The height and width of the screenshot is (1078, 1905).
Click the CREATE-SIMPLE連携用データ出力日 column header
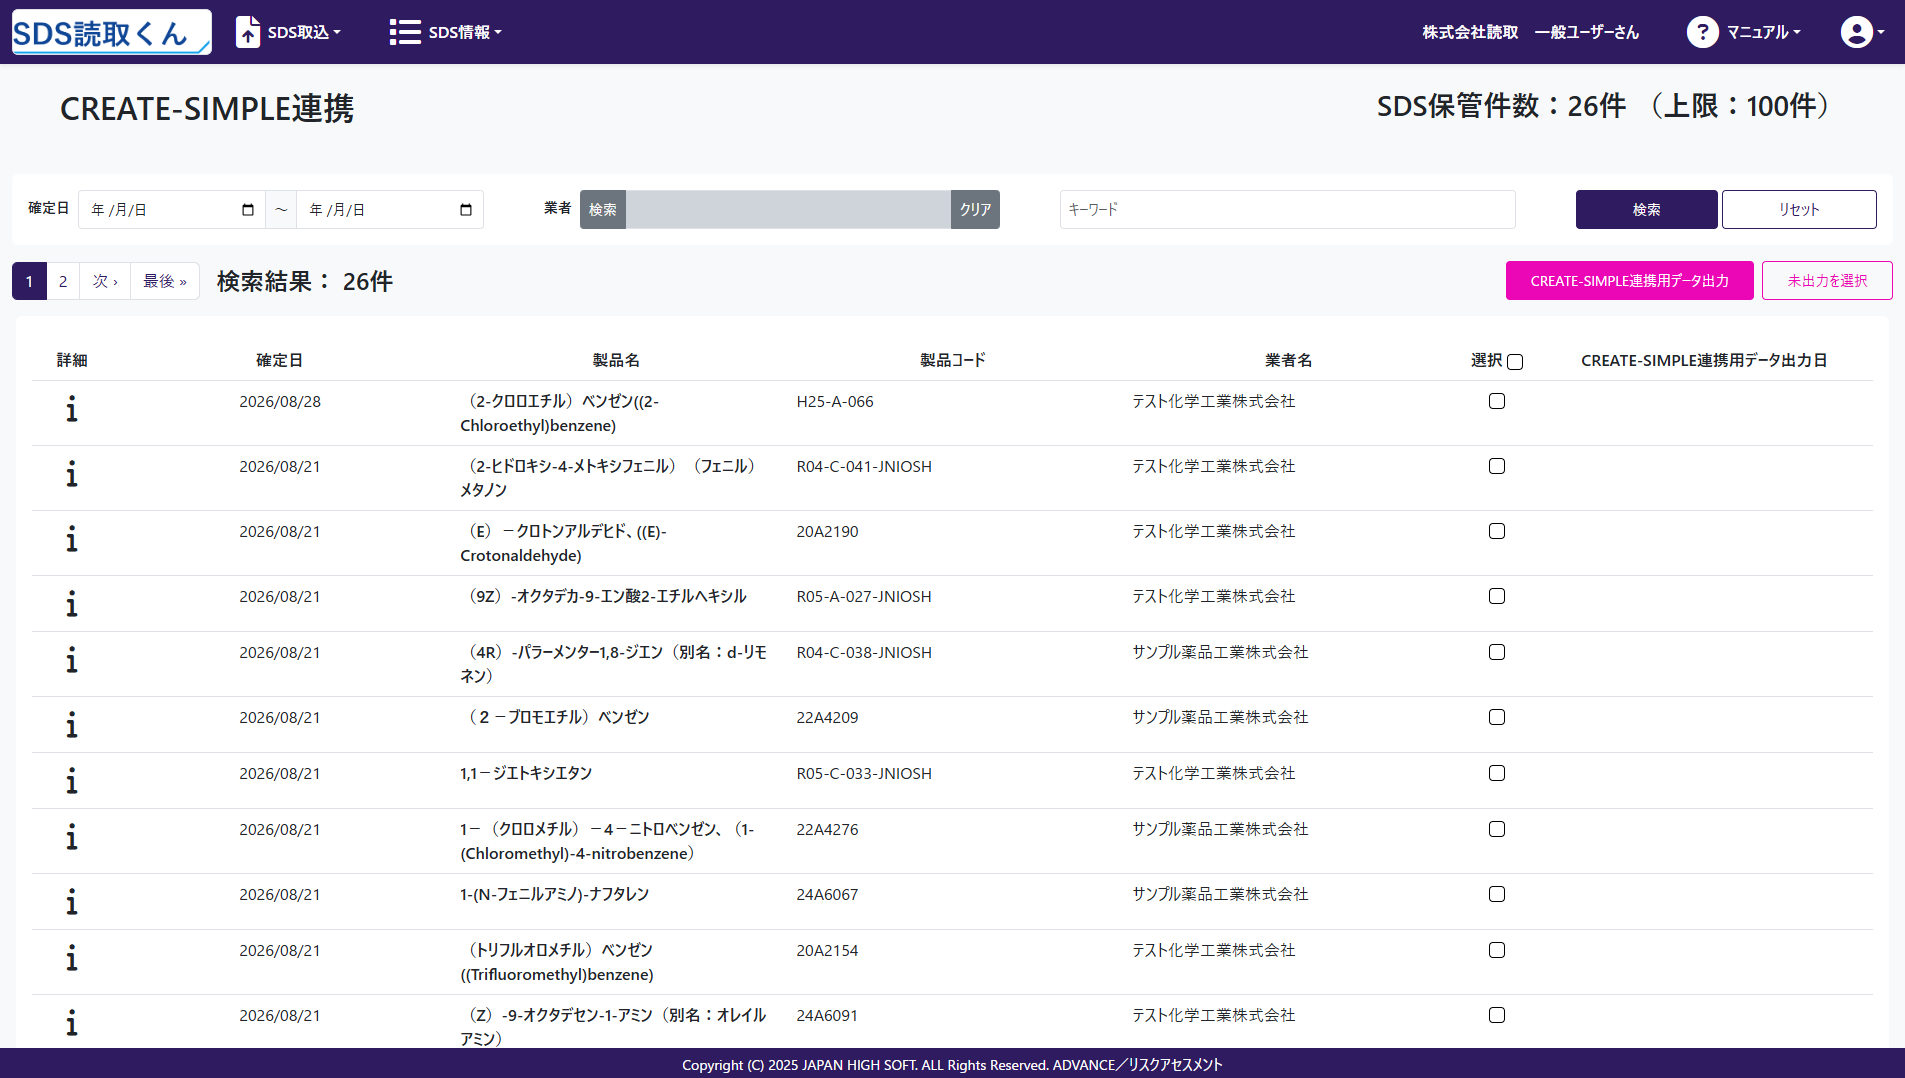point(1704,360)
